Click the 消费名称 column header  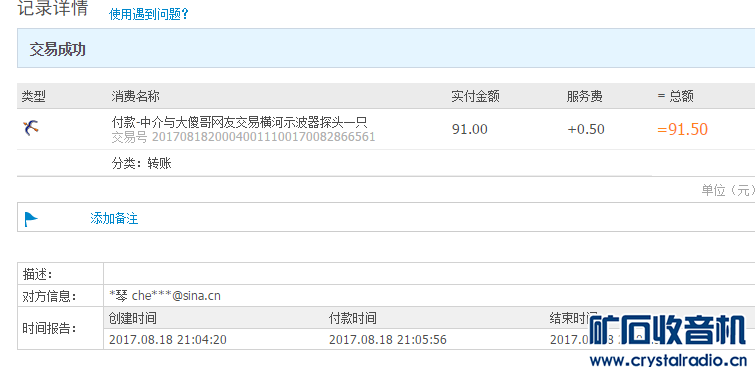point(135,96)
